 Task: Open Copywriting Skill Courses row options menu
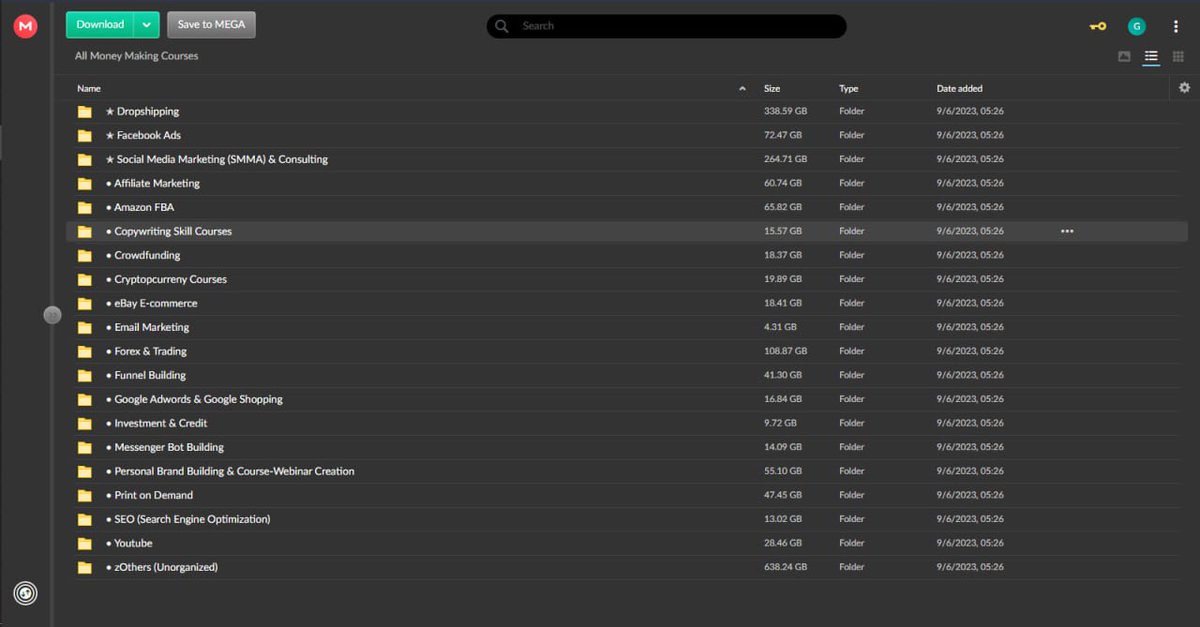click(x=1067, y=231)
